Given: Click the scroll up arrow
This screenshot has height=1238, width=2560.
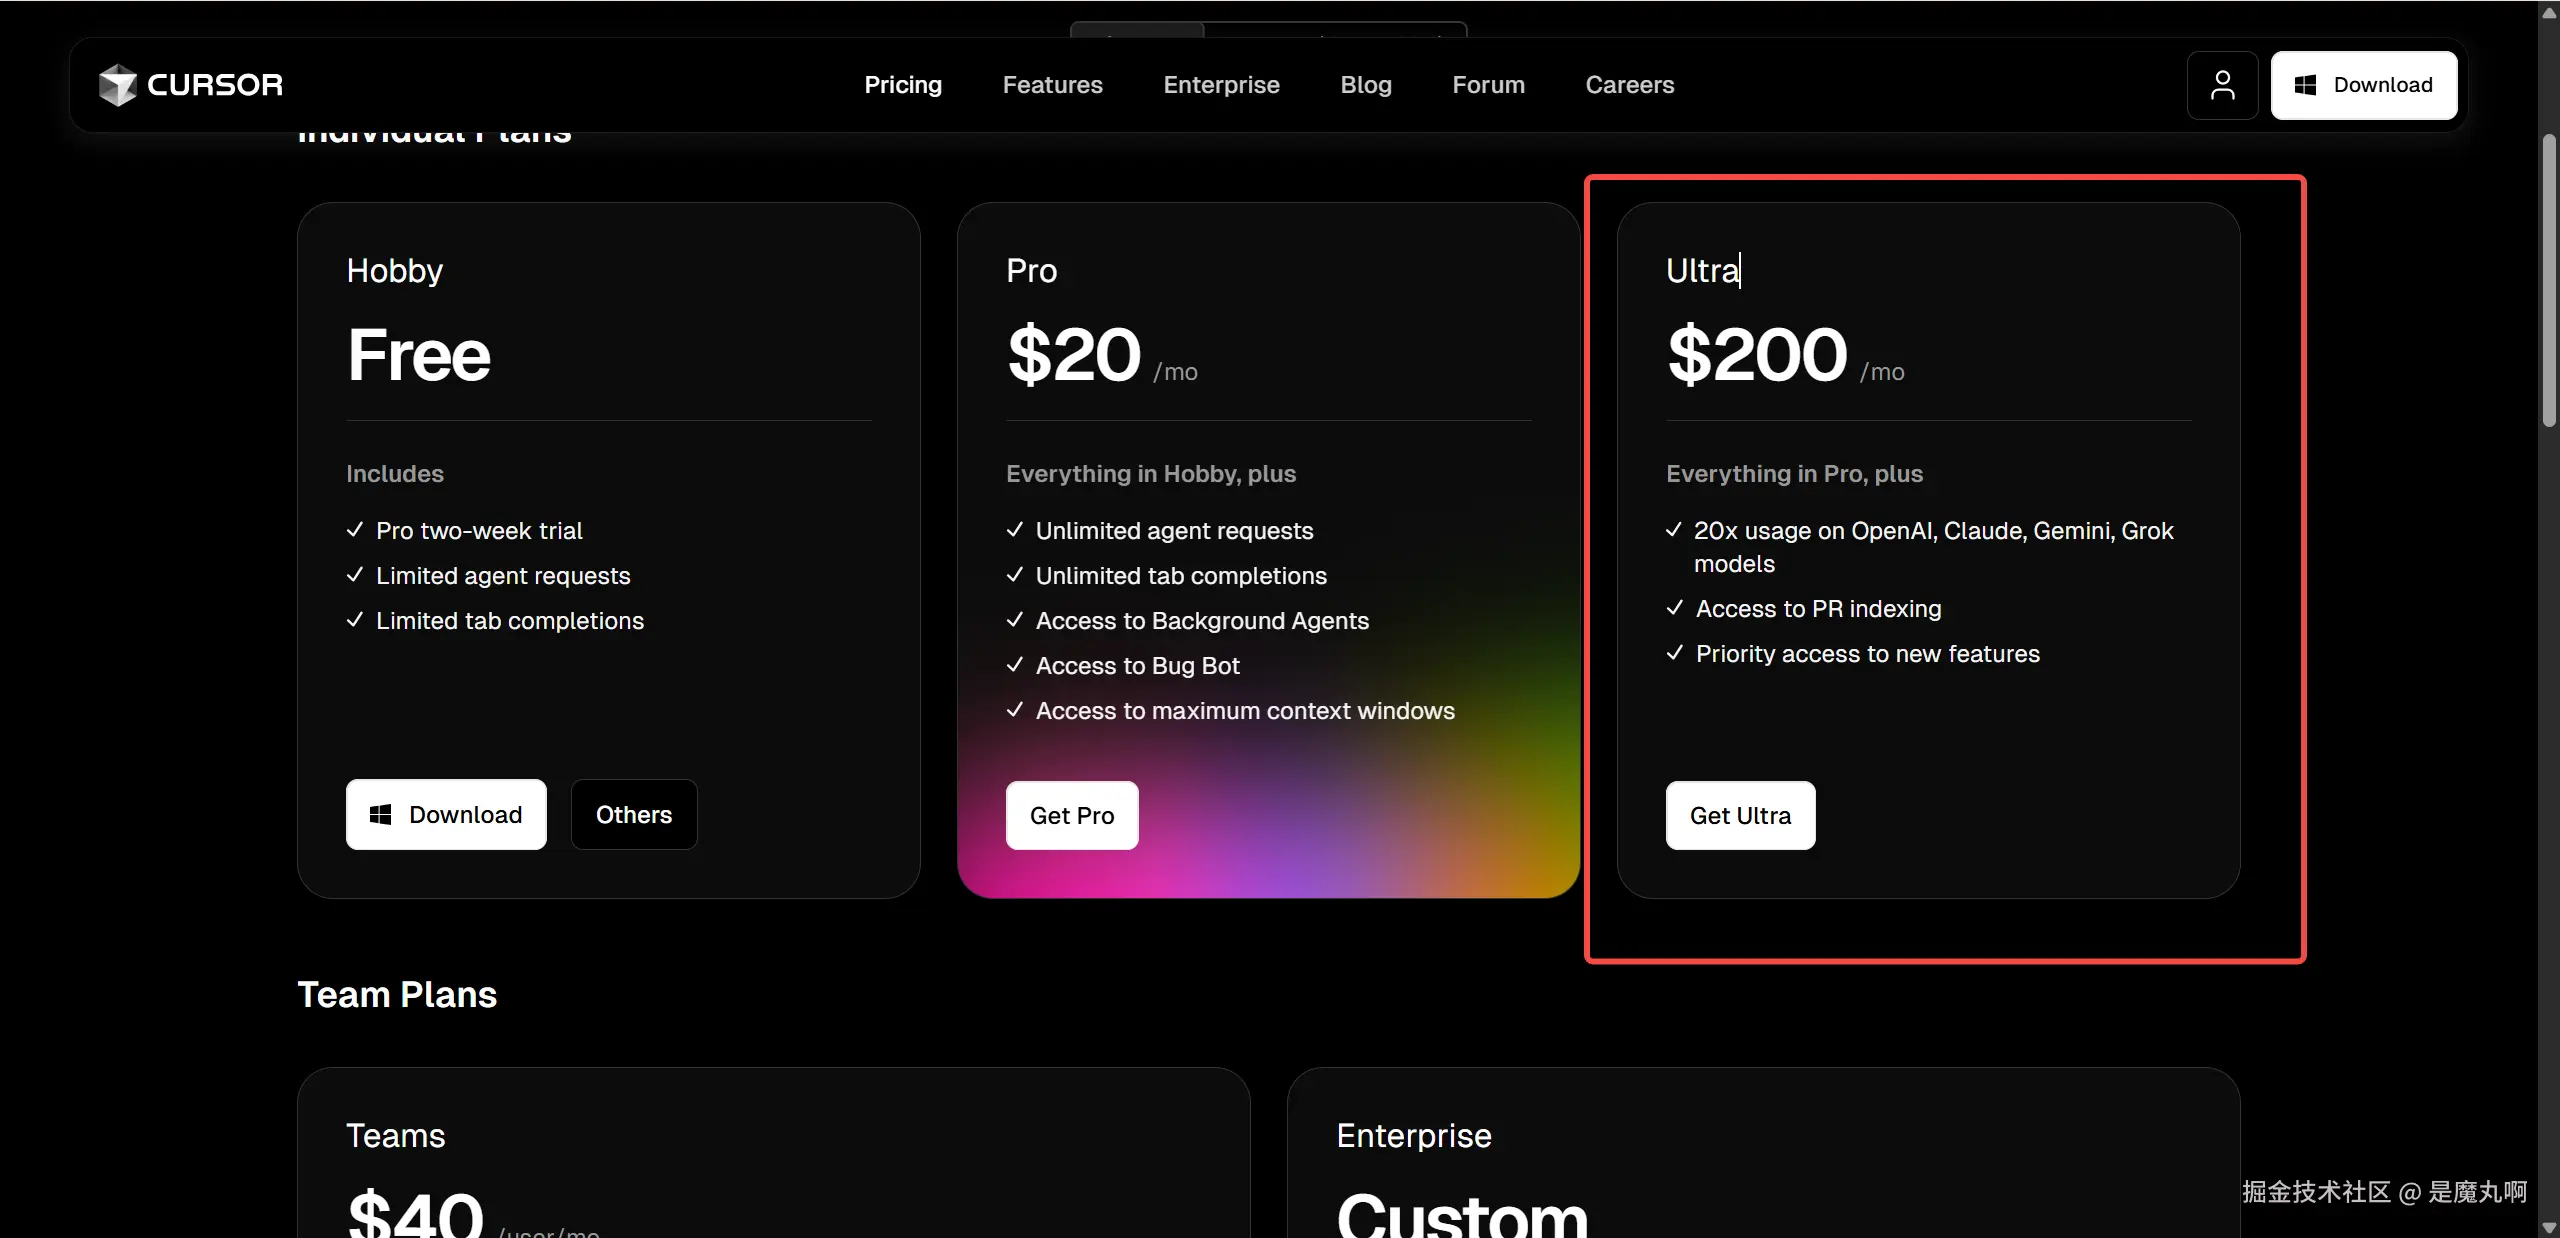Looking at the screenshot, I should 2549,13.
